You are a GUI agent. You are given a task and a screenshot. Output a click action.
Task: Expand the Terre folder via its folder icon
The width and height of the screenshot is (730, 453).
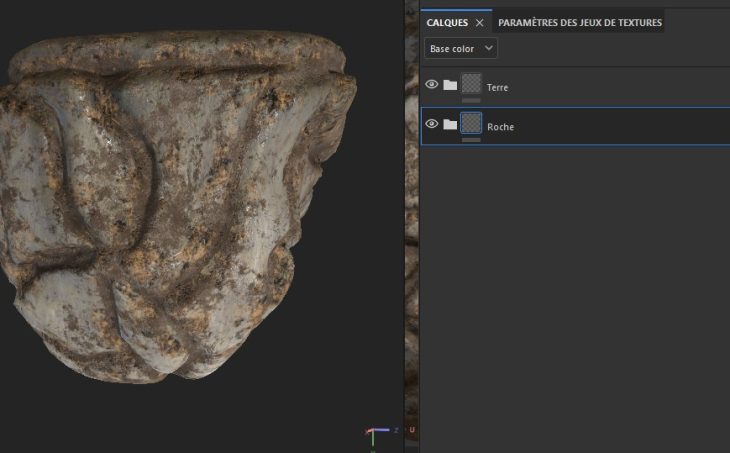pyautogui.click(x=450, y=85)
